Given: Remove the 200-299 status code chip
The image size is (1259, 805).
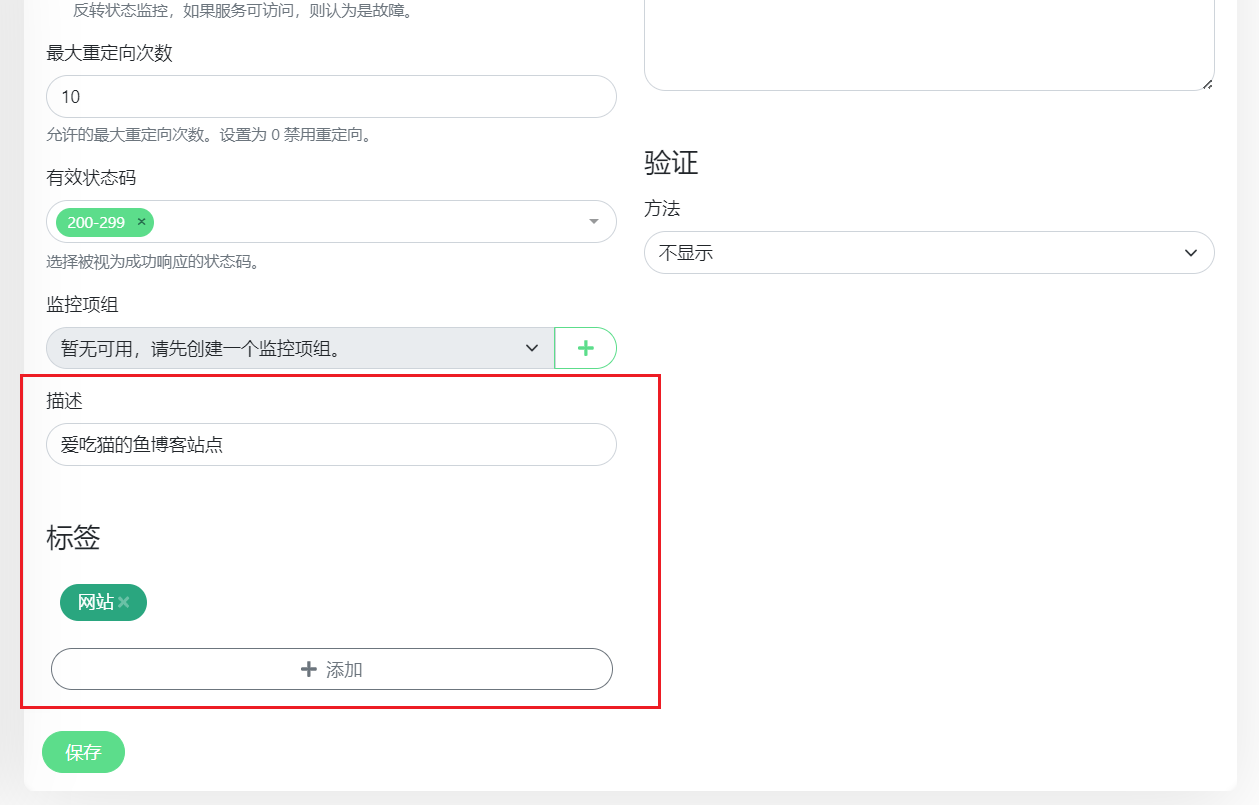Looking at the screenshot, I should pos(141,222).
